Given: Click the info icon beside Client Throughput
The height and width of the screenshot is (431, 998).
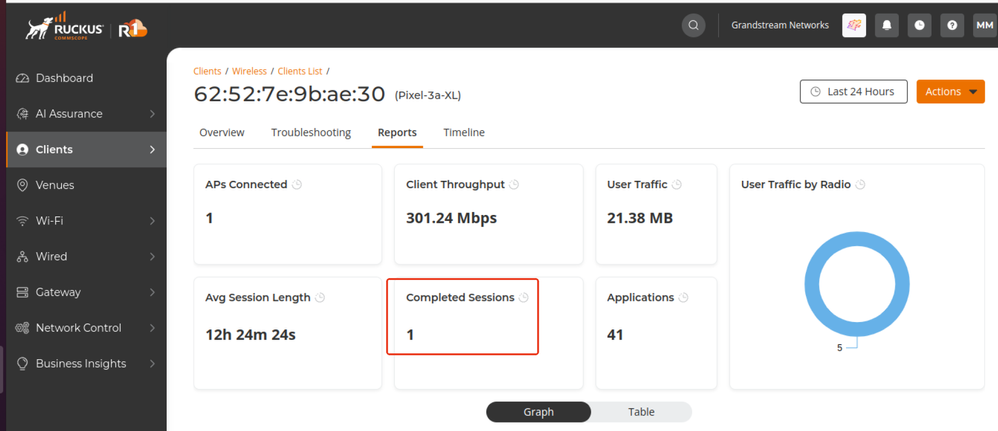Looking at the screenshot, I should click(514, 185).
